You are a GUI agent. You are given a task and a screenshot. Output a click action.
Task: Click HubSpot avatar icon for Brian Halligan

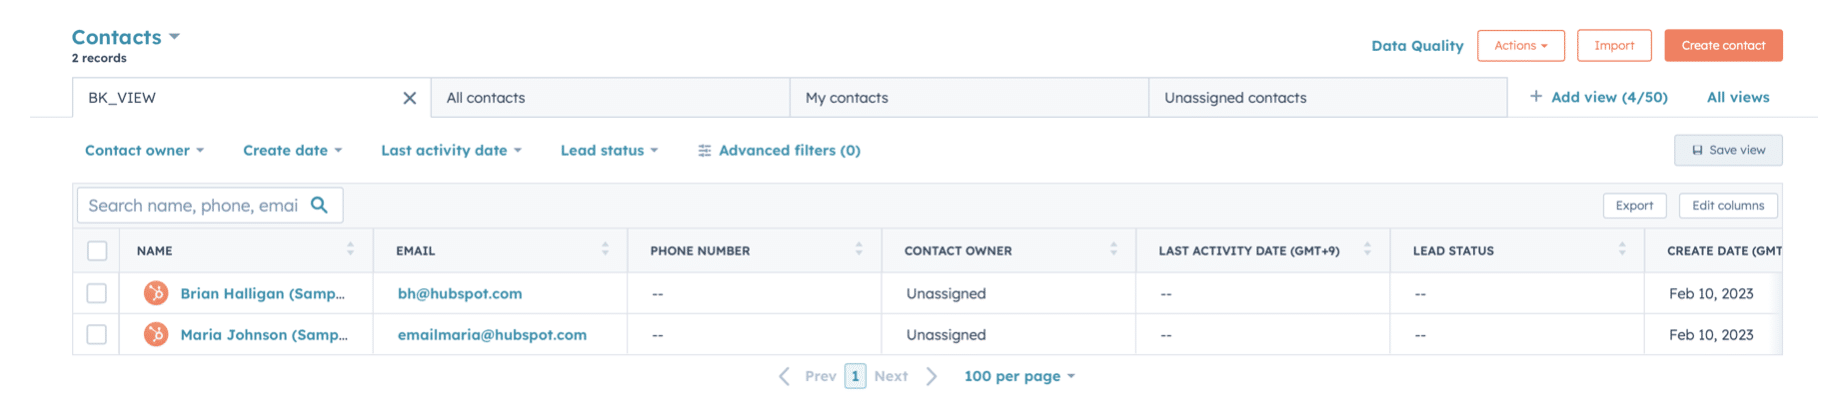[x=156, y=293]
